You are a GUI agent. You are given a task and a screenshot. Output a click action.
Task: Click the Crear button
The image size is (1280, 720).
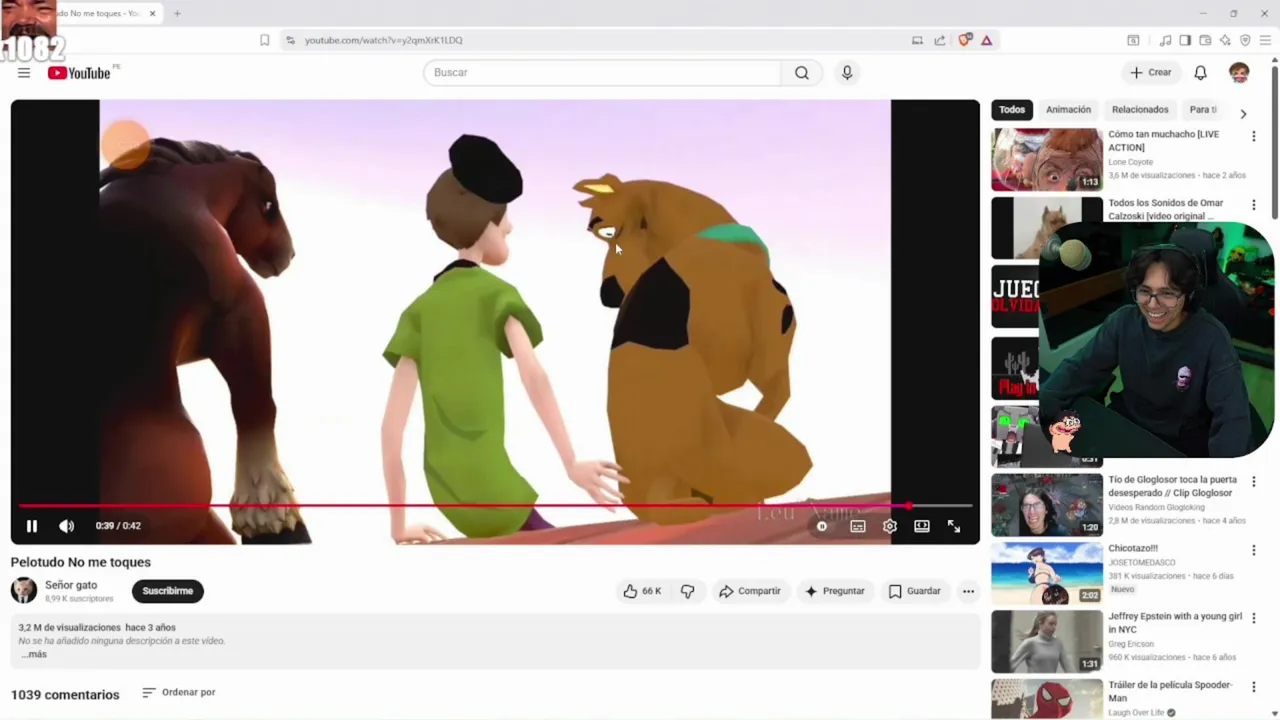(1151, 73)
